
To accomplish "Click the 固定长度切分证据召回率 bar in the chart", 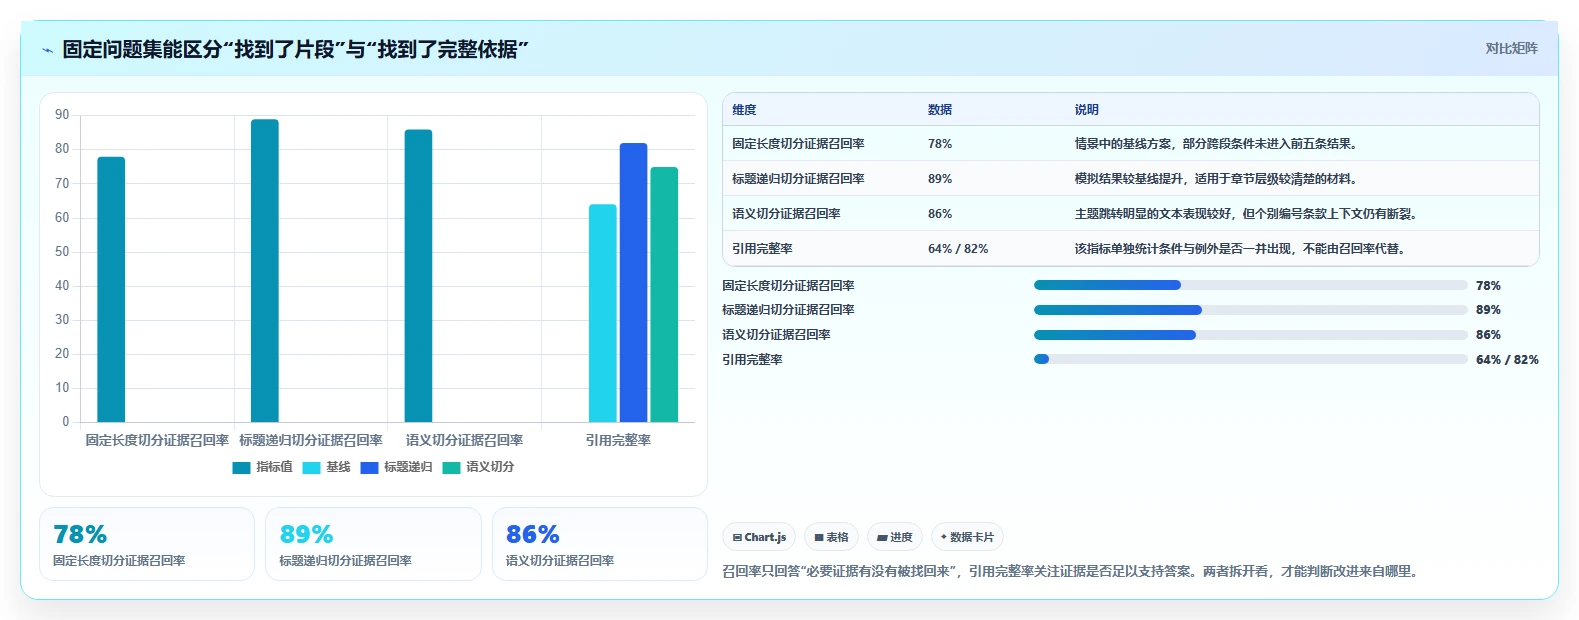I will pyautogui.click(x=111, y=289).
